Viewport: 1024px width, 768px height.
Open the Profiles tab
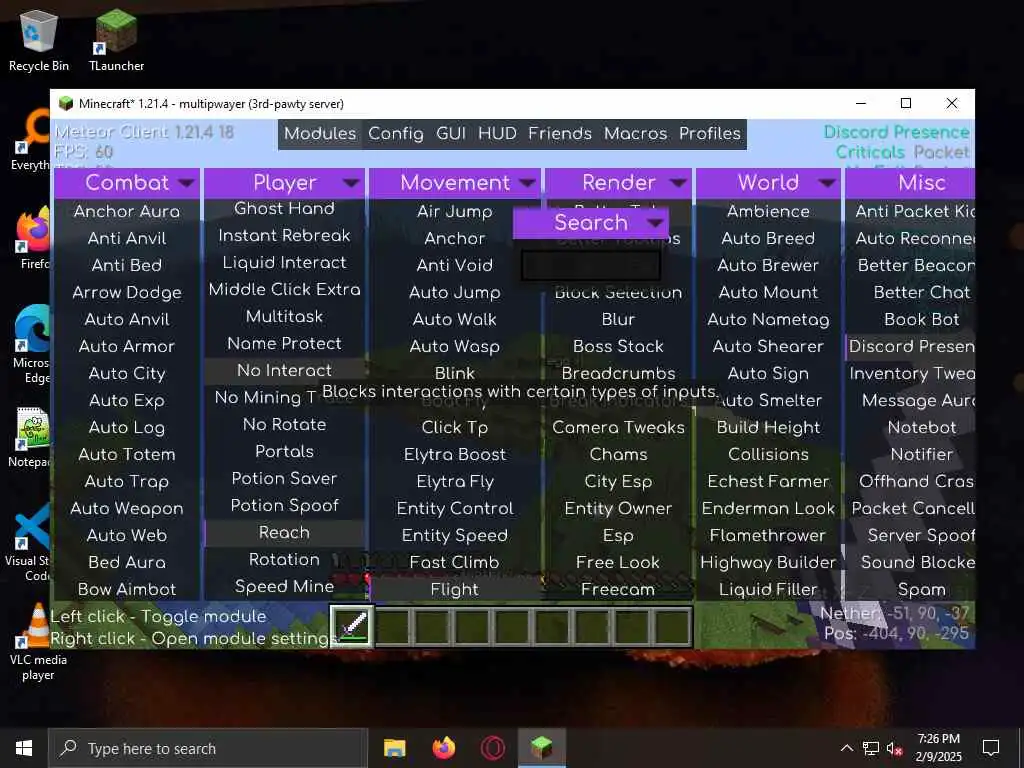(x=710, y=134)
